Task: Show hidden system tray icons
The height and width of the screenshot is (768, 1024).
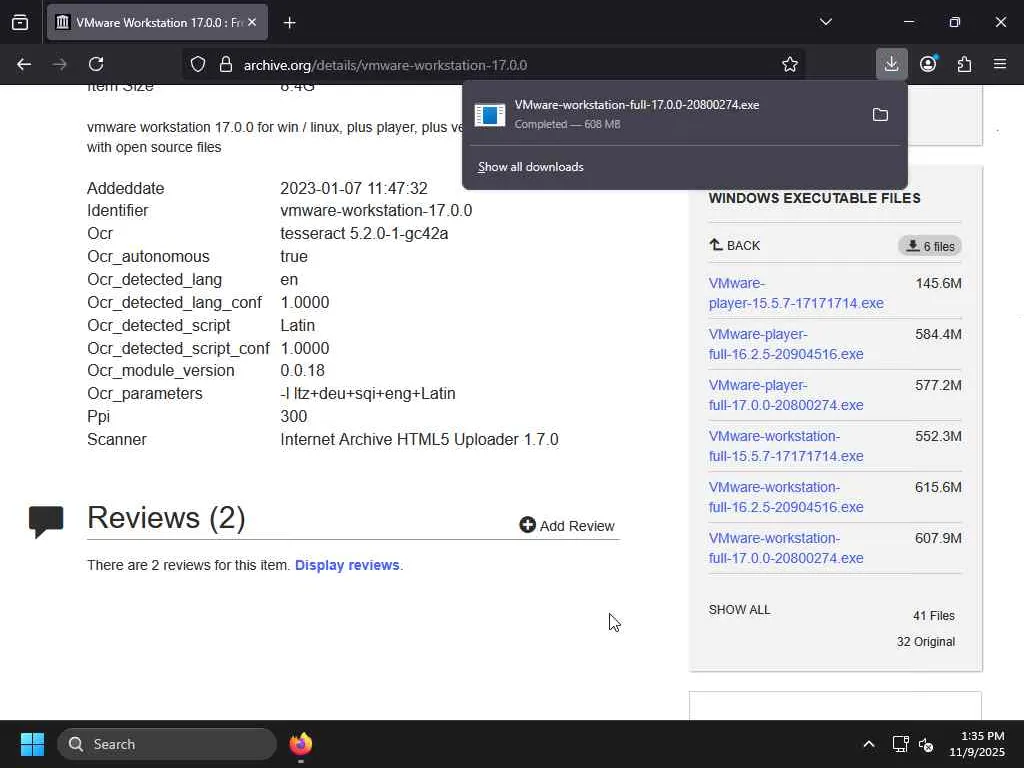Action: click(869, 744)
